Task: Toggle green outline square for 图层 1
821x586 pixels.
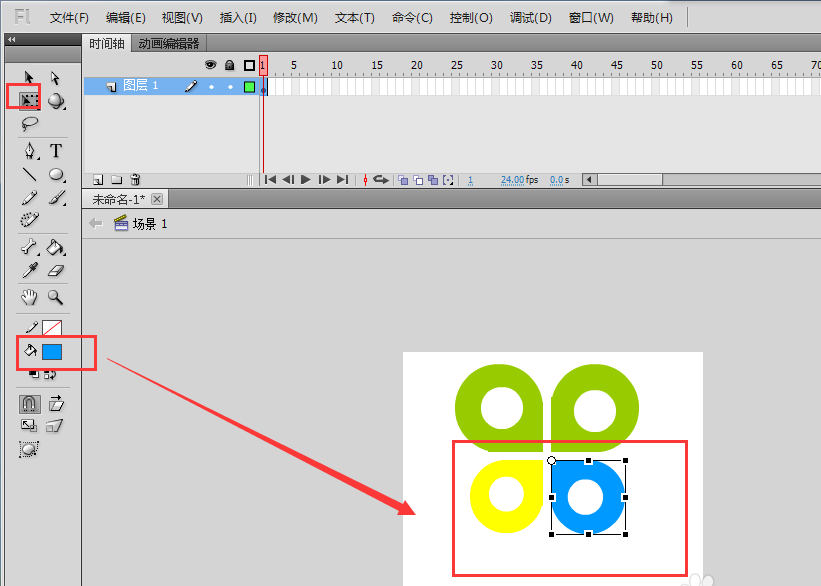Action: 249,87
